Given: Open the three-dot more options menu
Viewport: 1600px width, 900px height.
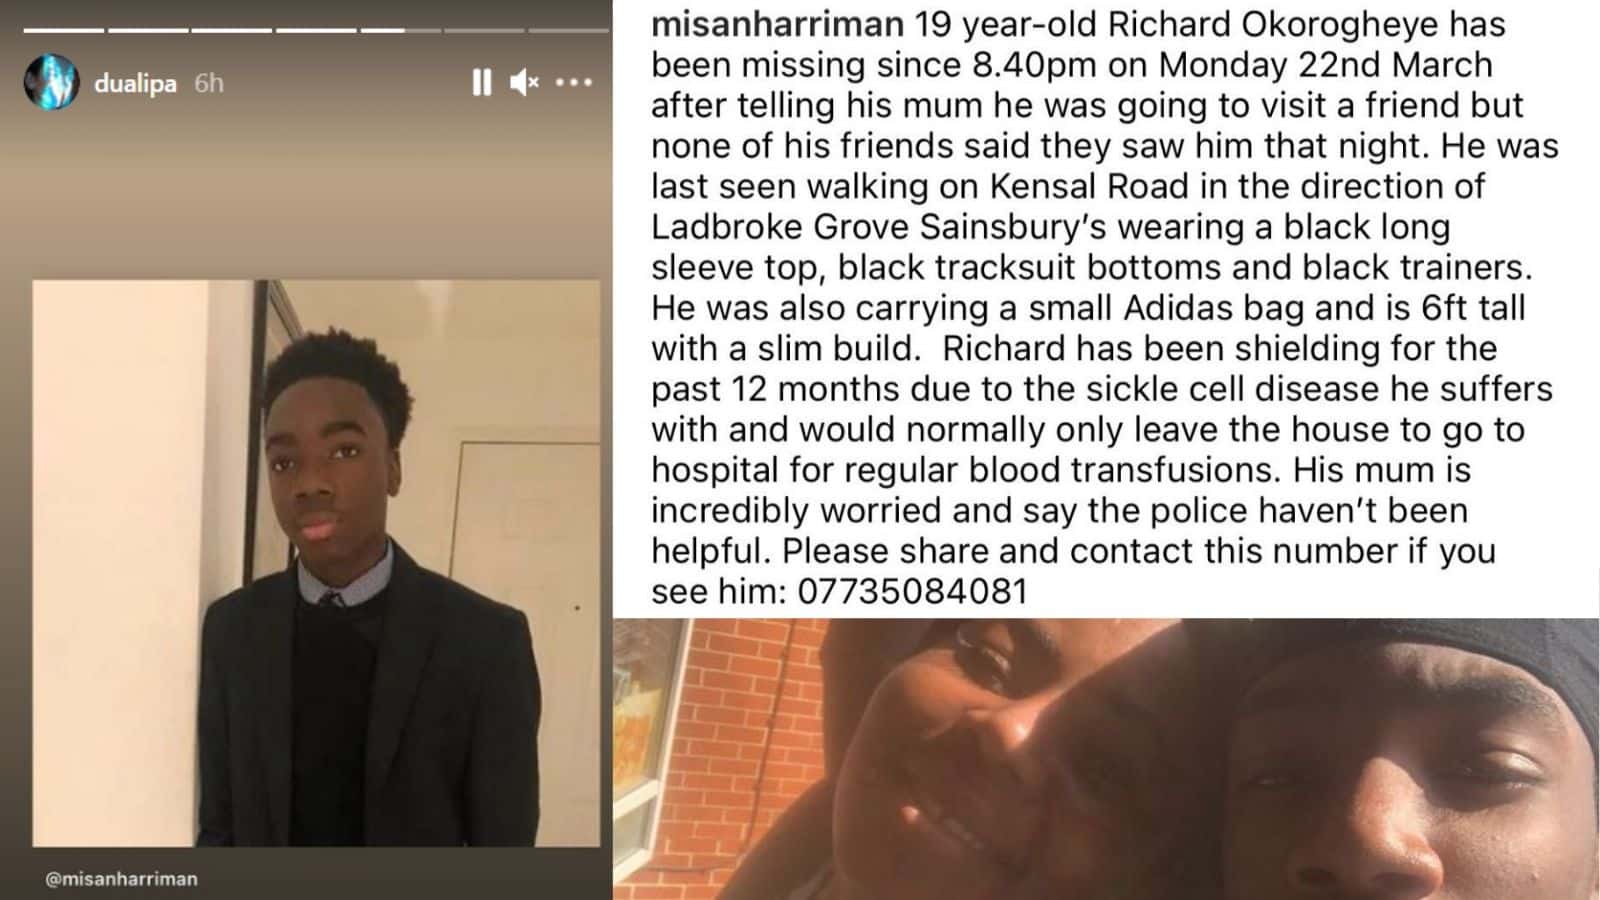Looking at the screenshot, I should point(574,82).
